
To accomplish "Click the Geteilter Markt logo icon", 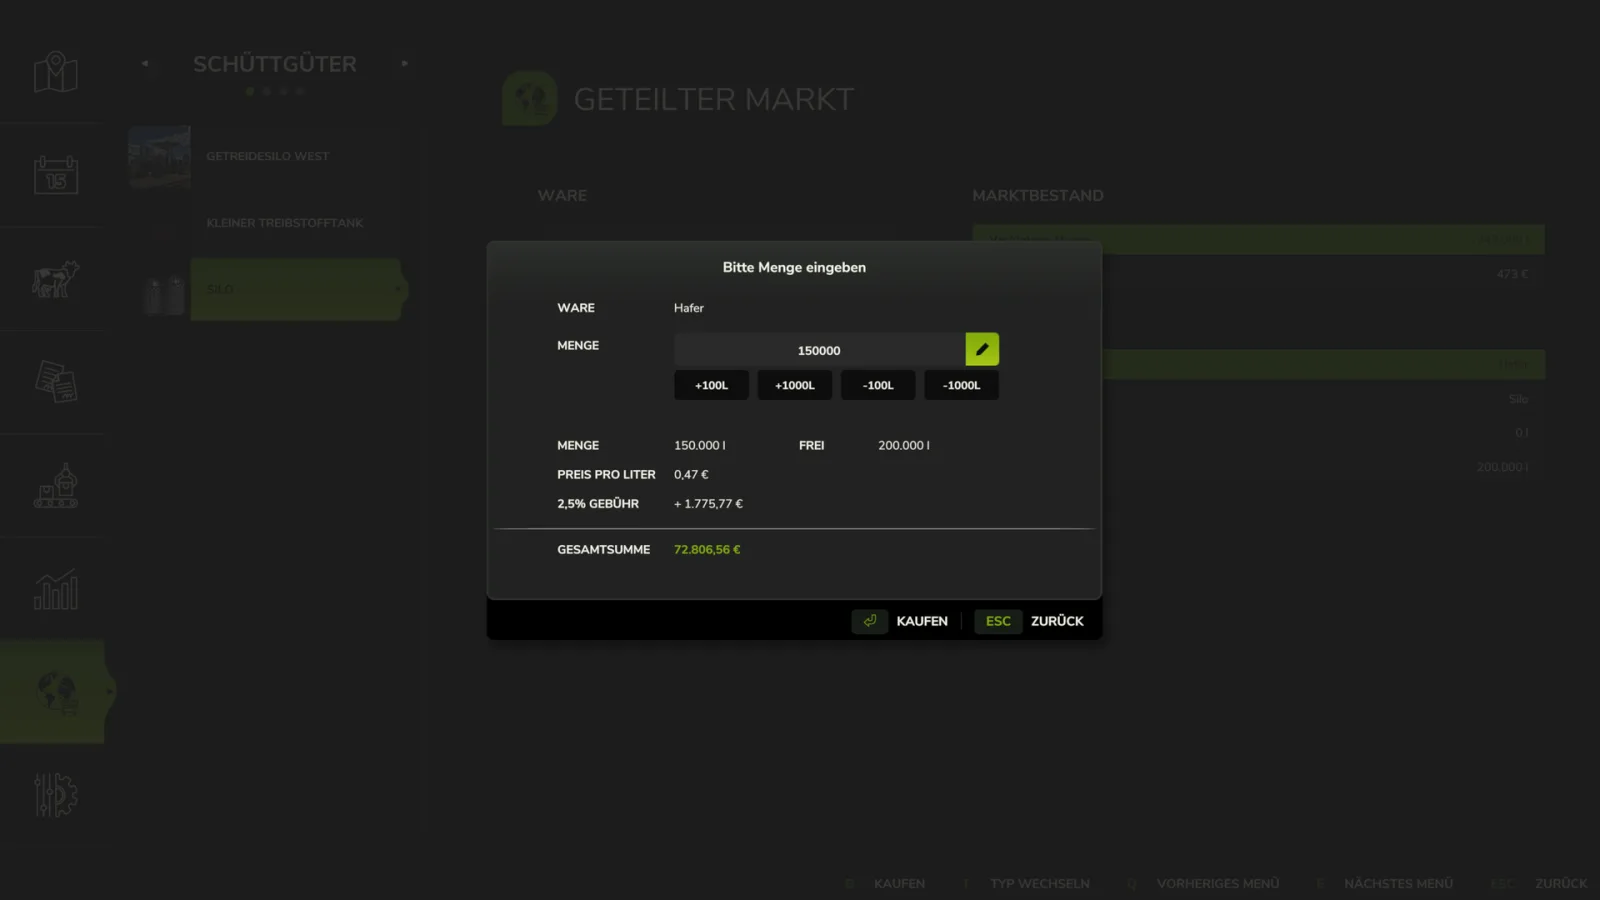I will [x=529, y=98].
